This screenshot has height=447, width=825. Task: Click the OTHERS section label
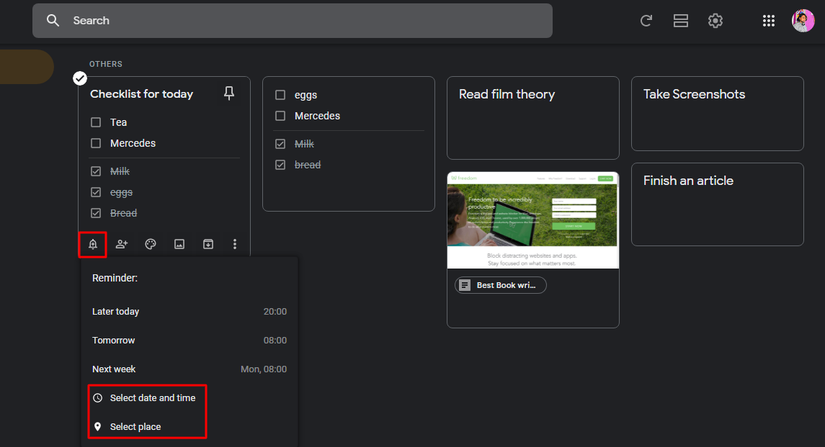106,64
